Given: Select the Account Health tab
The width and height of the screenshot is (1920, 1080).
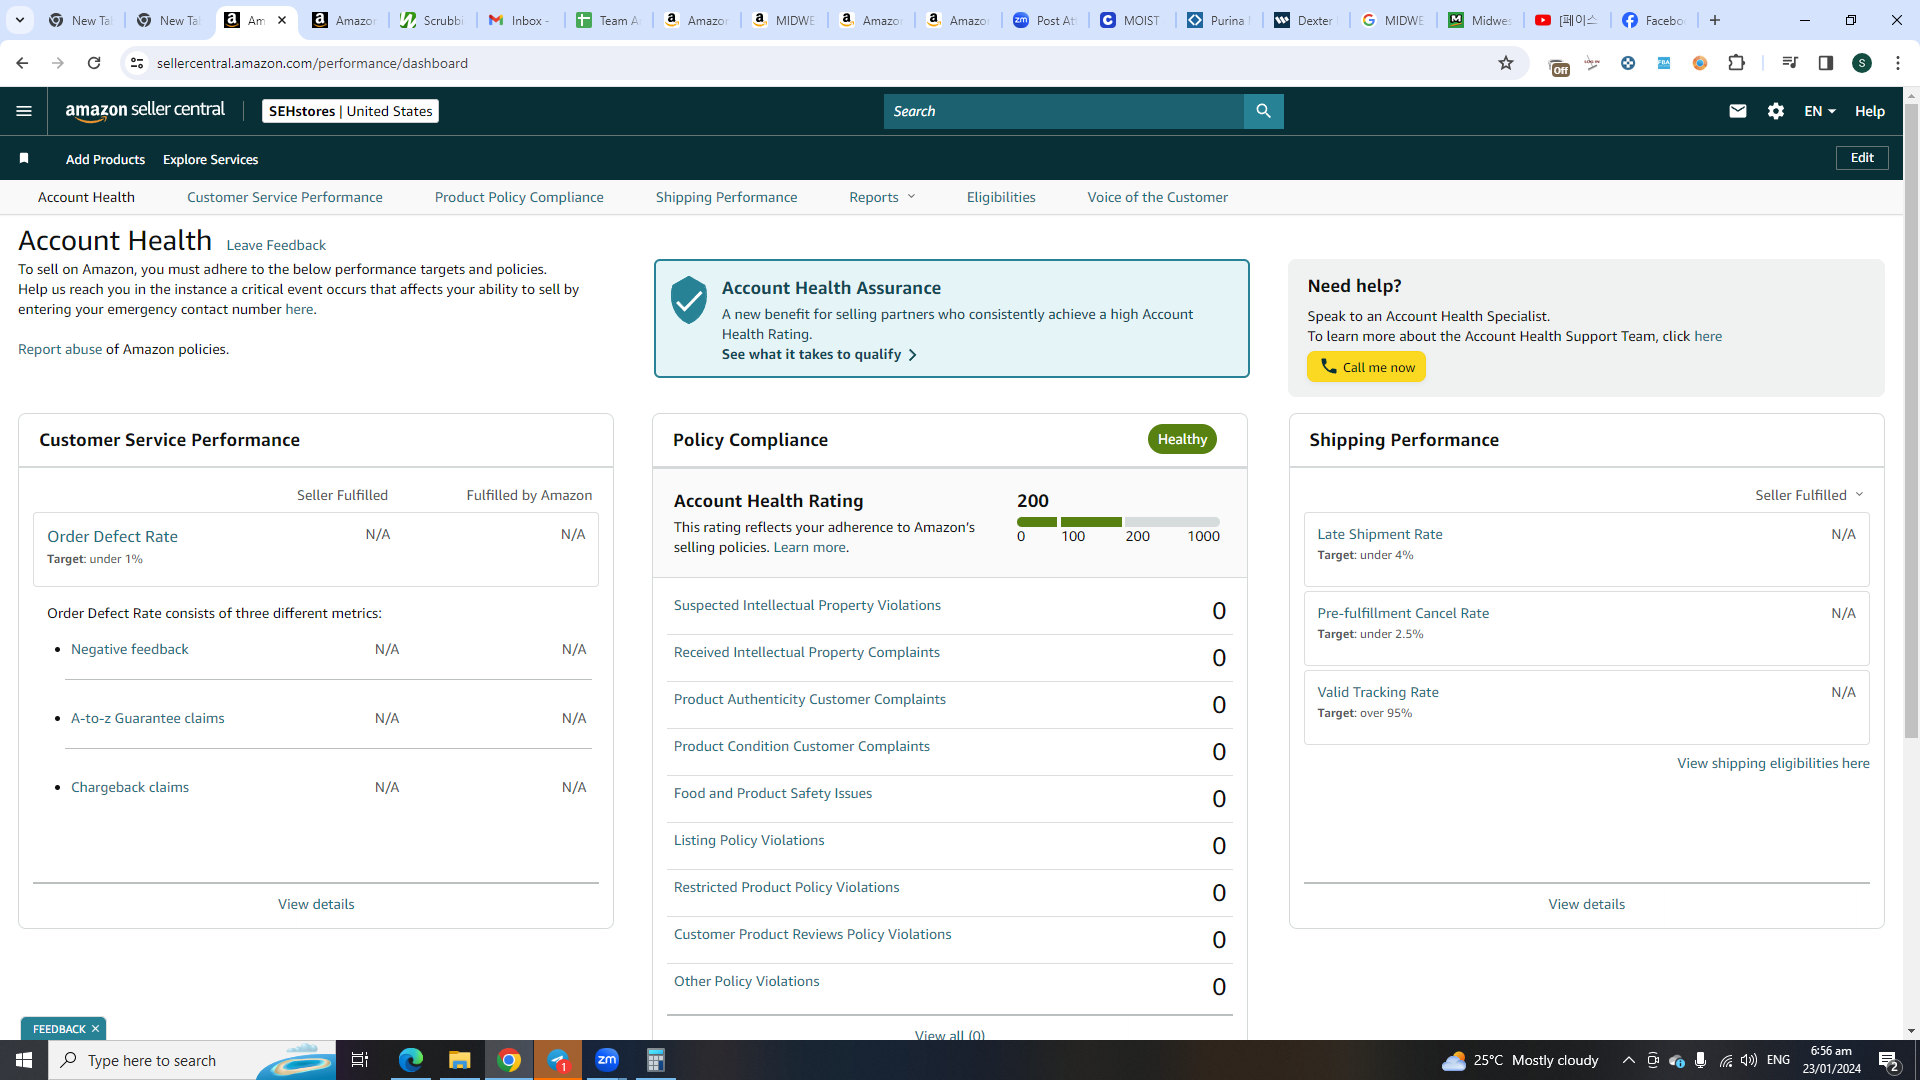Looking at the screenshot, I should point(86,197).
